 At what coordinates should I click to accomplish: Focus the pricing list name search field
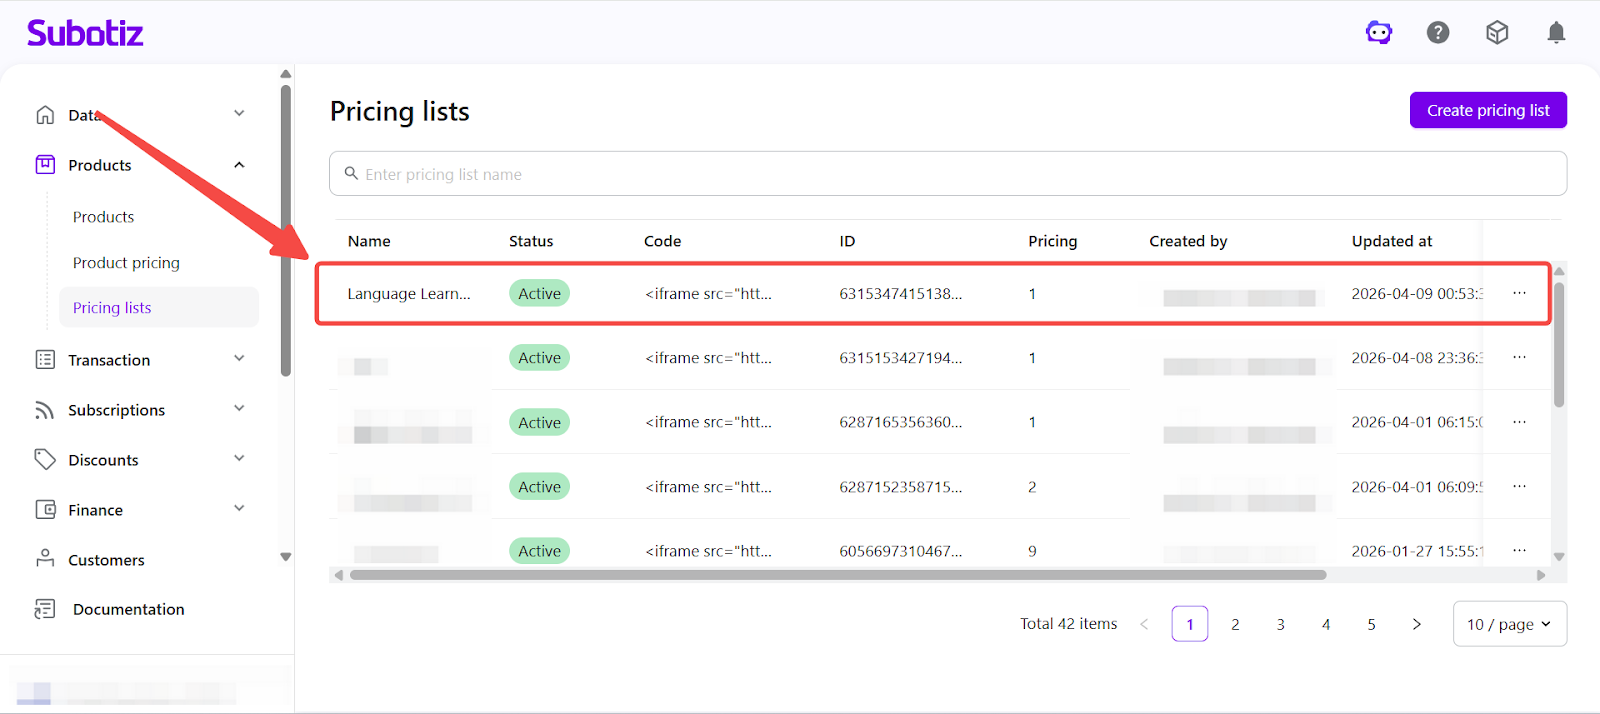click(x=947, y=174)
